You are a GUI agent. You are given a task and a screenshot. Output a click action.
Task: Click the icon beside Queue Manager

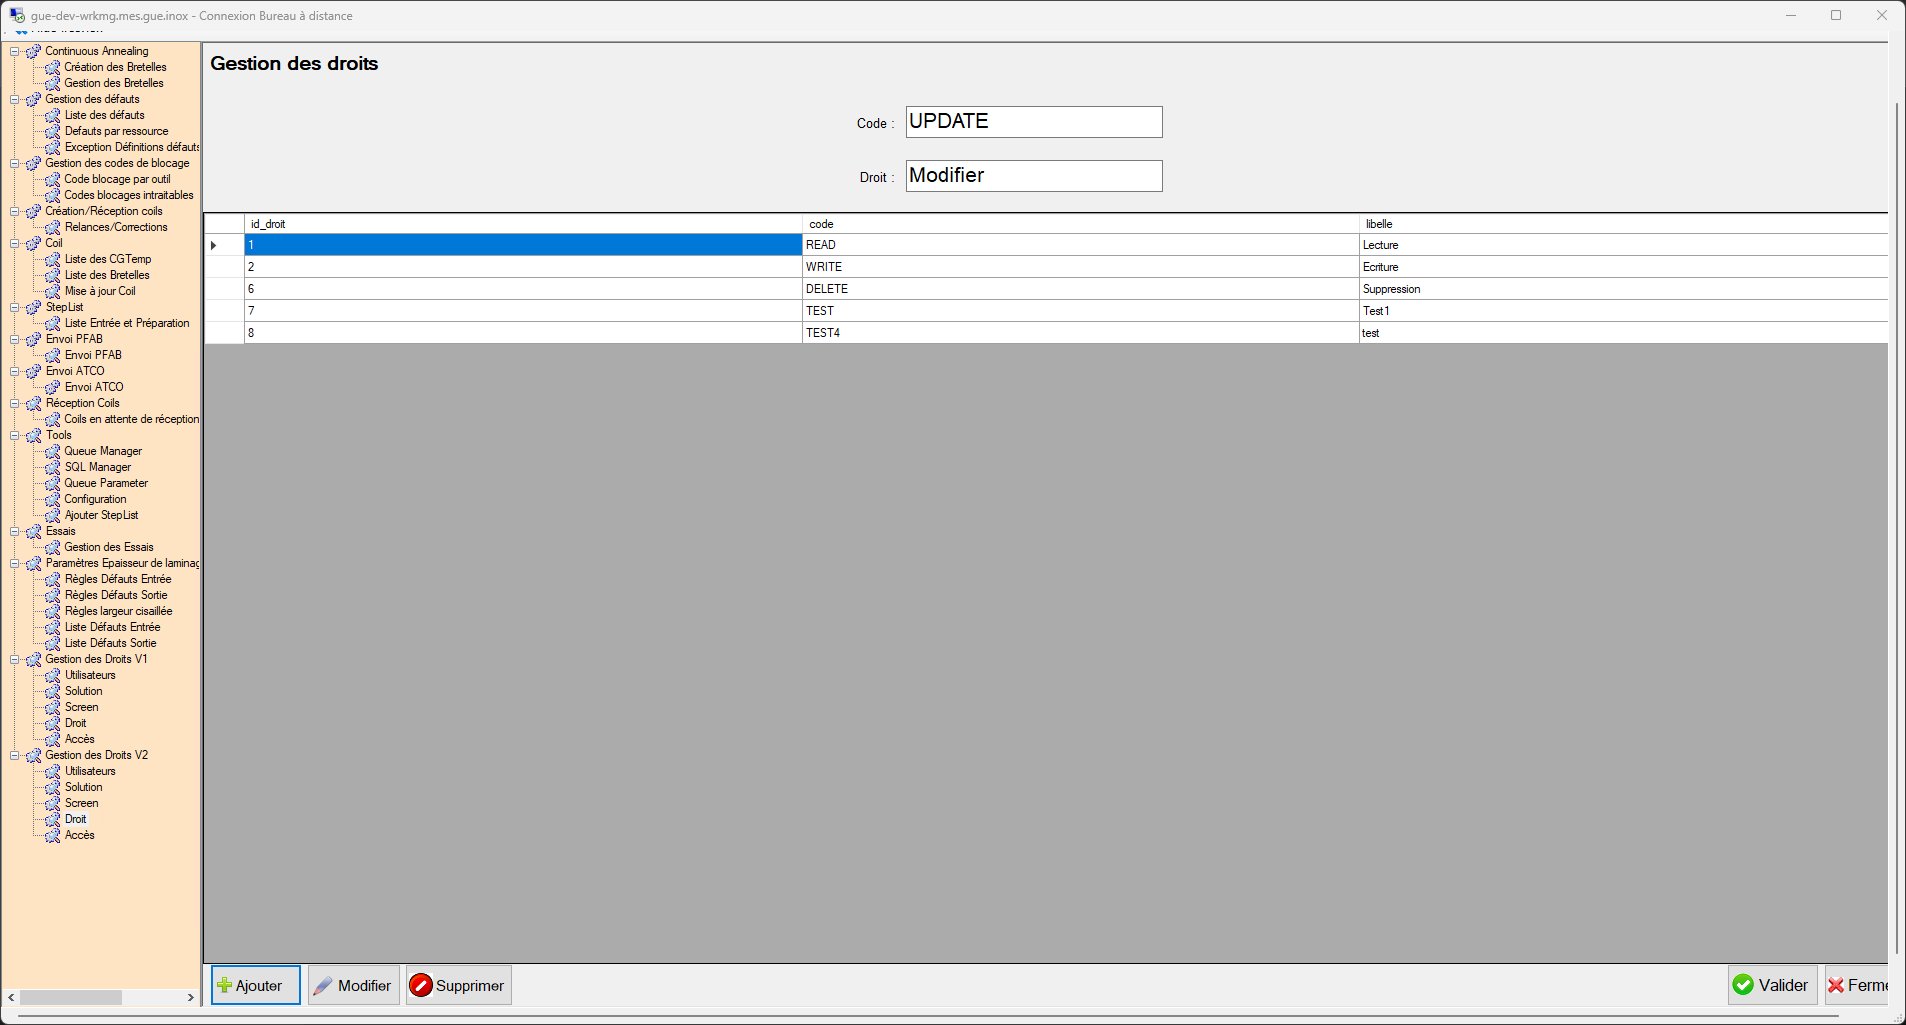pos(53,452)
